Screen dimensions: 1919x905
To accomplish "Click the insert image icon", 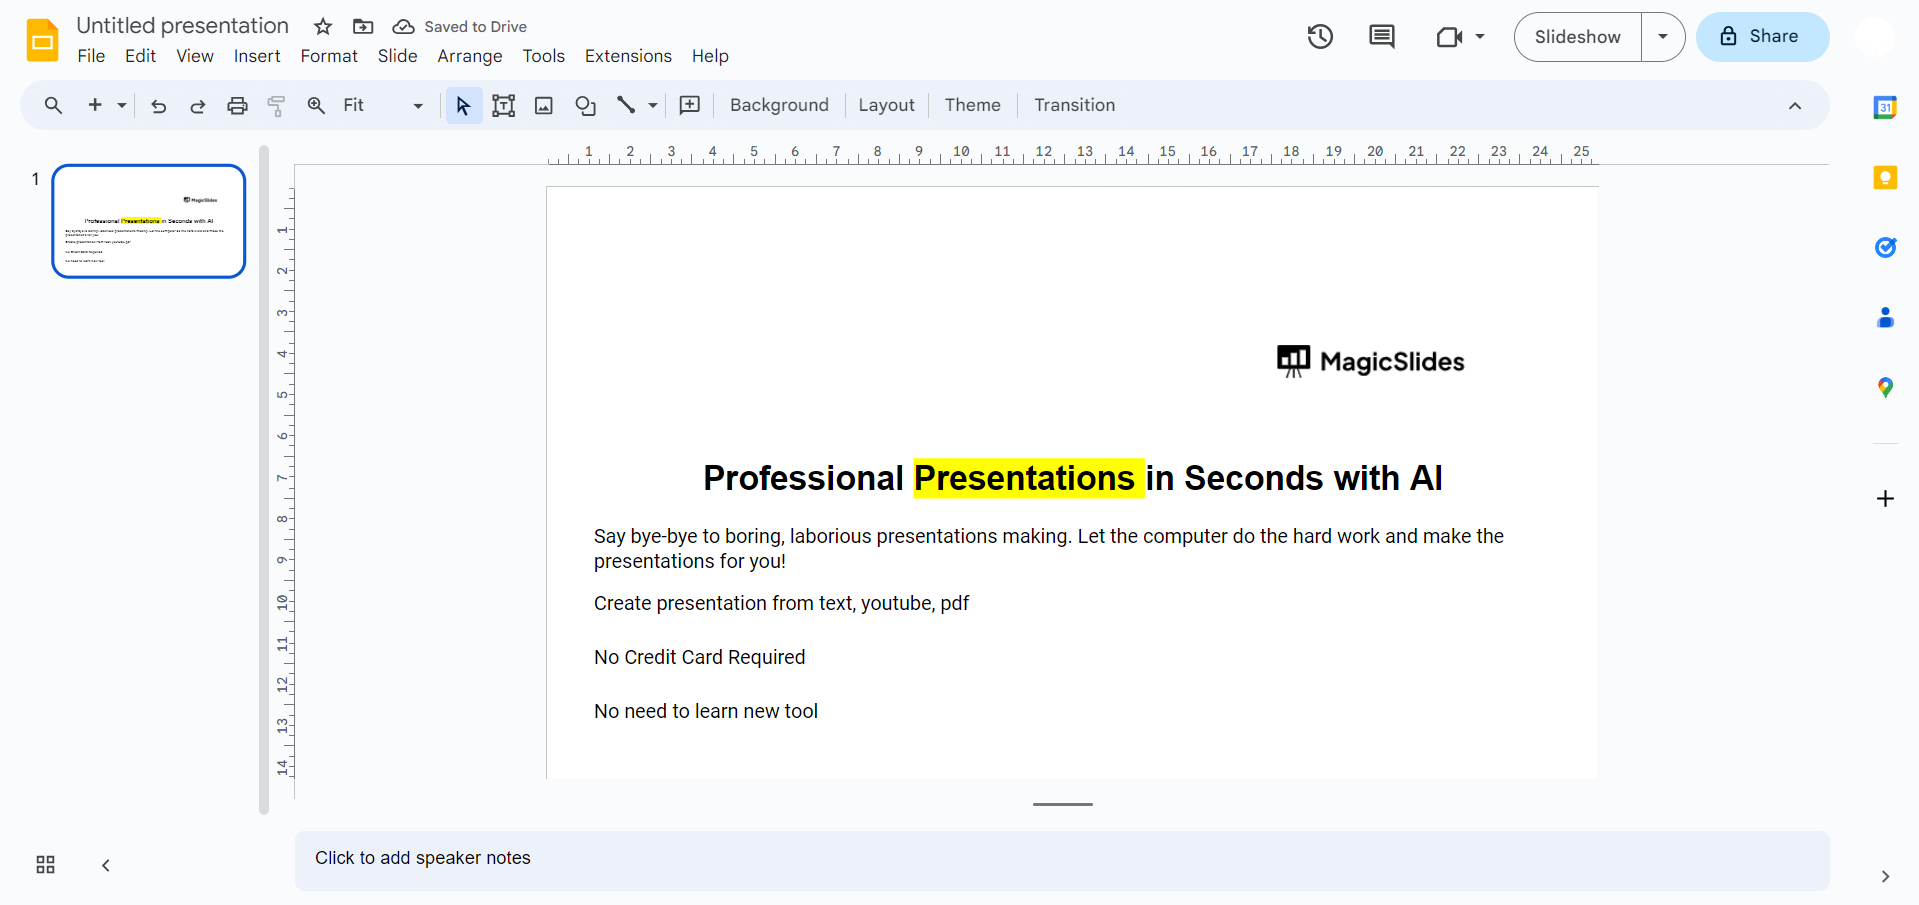I will coord(544,106).
